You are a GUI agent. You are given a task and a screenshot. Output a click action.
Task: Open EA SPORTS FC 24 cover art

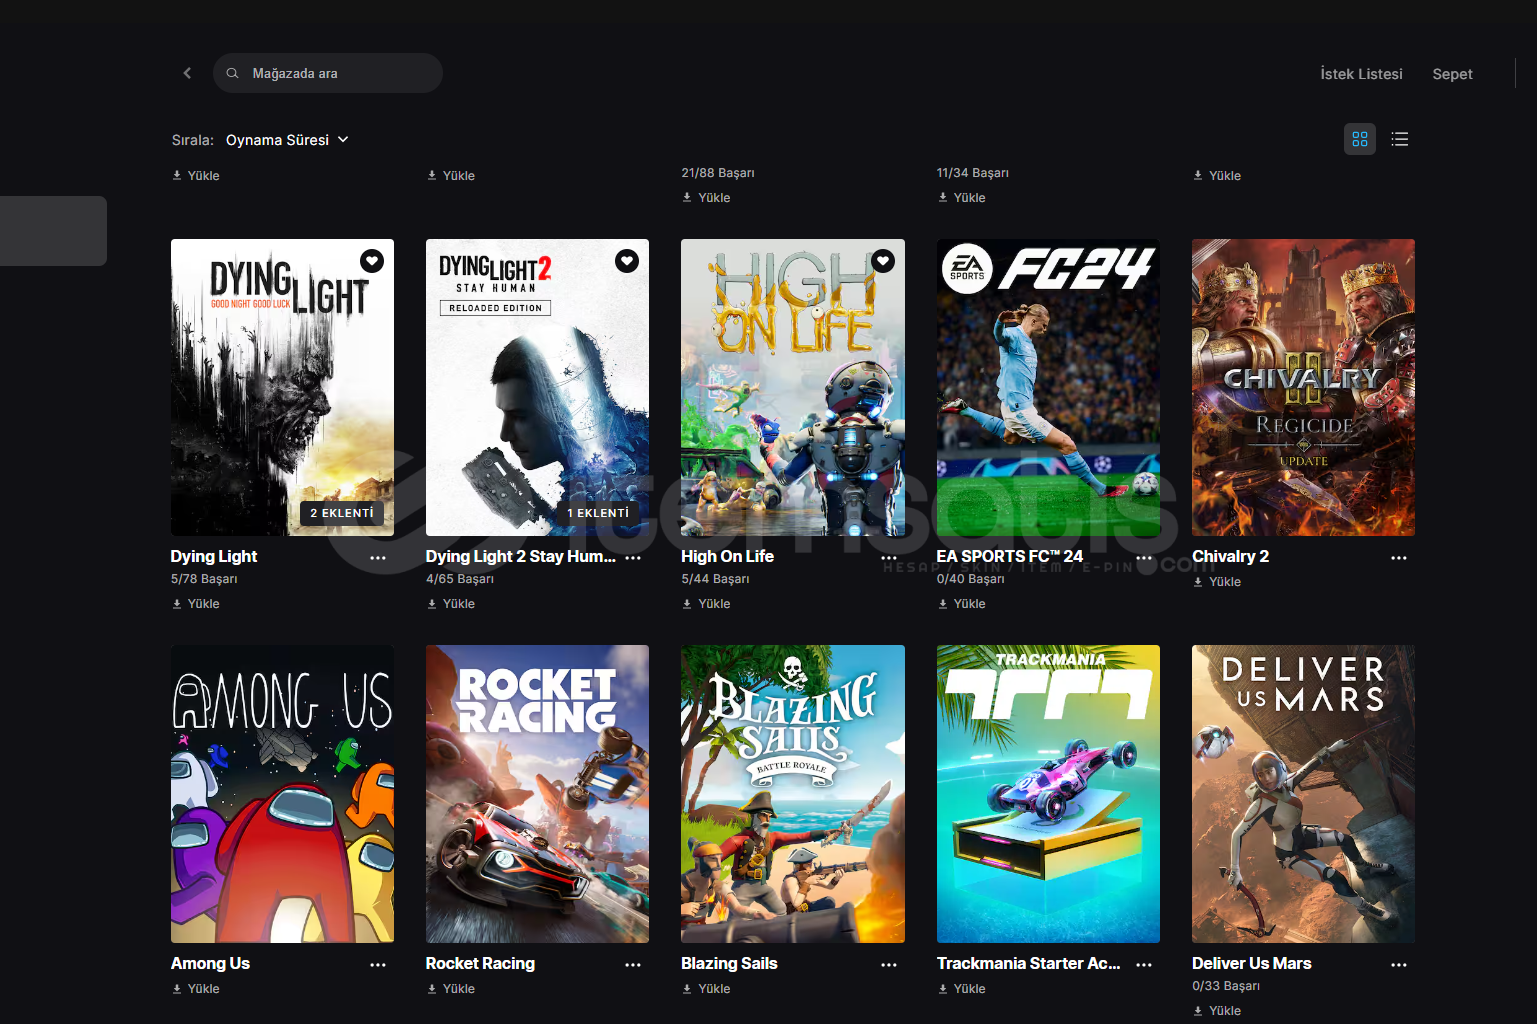coord(1048,387)
